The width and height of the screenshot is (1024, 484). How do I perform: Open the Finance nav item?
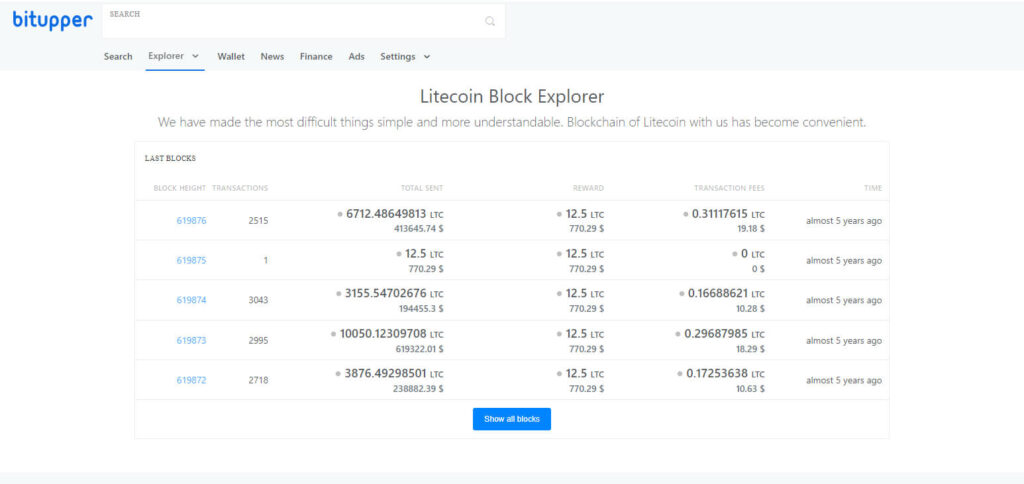(x=316, y=57)
